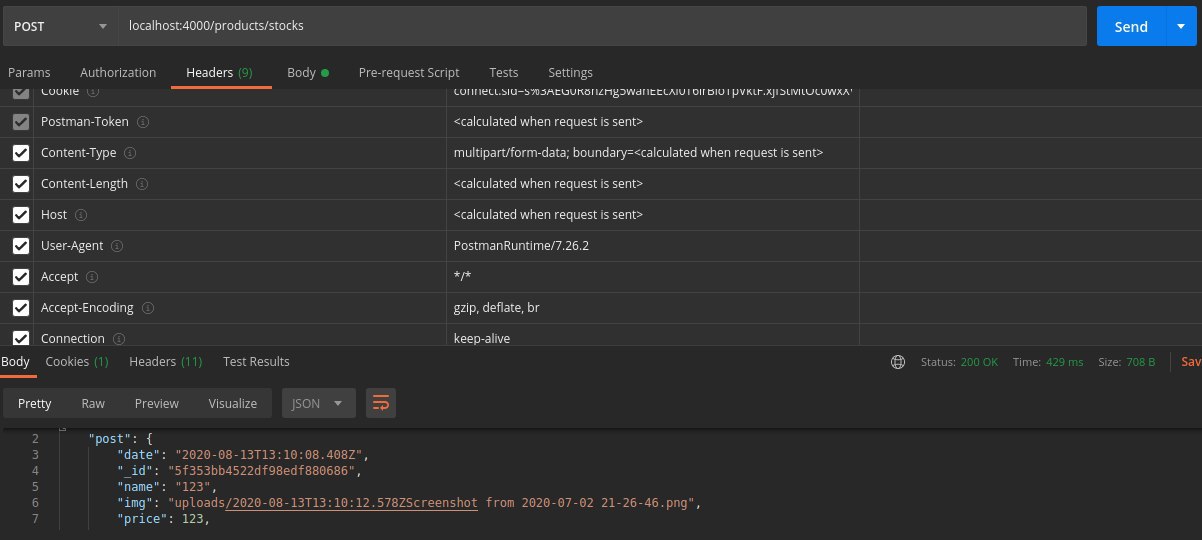Disable the Accept-Encoding header checkbox

point(20,308)
